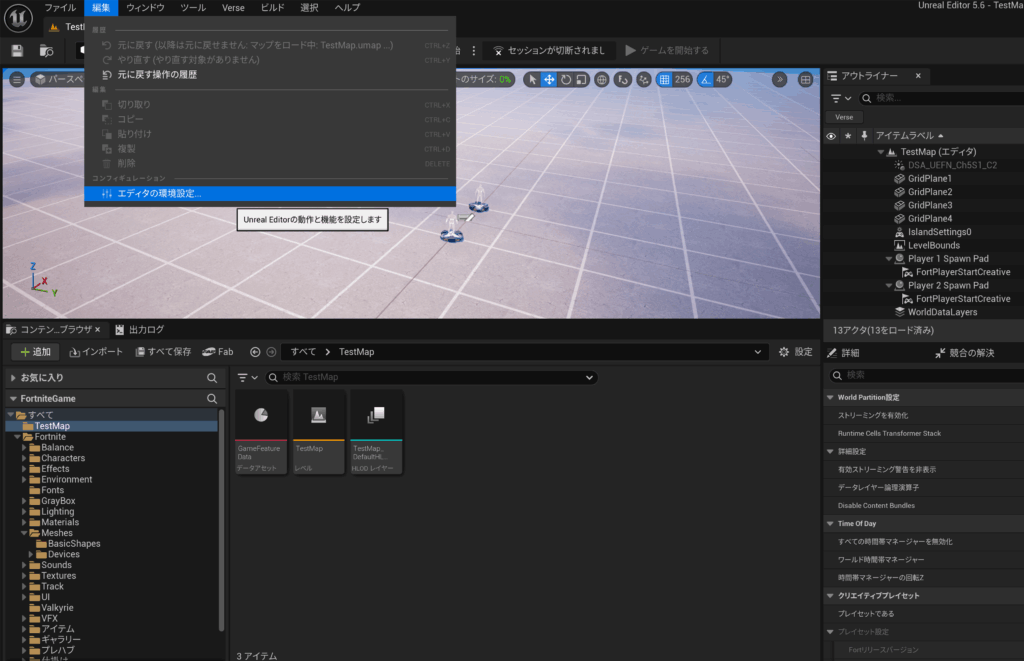Open the Conflict Resolution tab
This screenshot has height=661, width=1024.
pyautogui.click(x=965, y=353)
